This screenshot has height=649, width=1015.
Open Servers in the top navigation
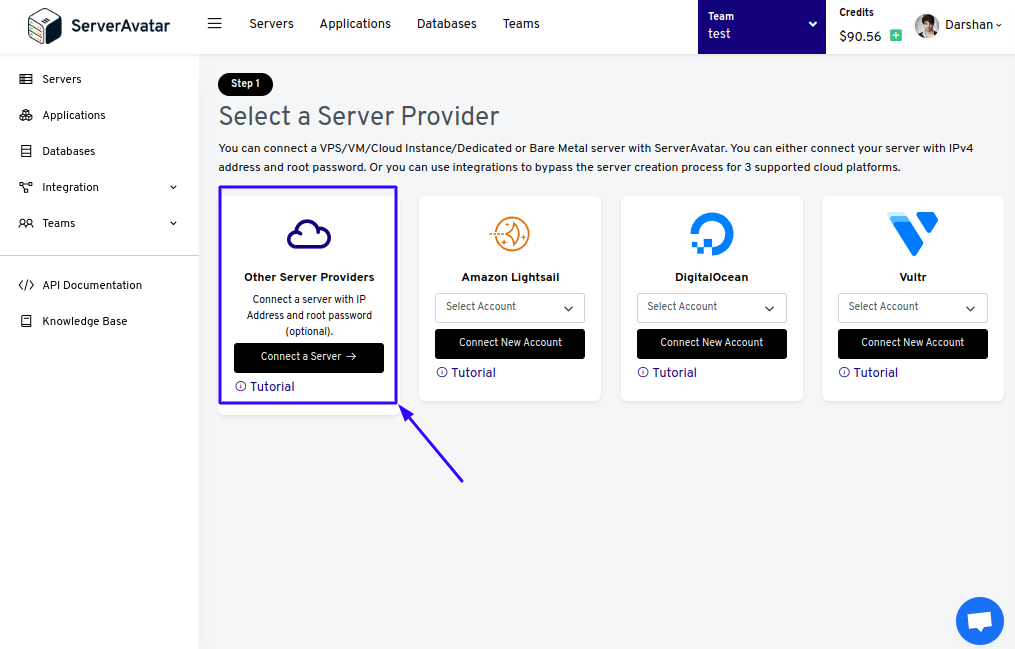(x=271, y=24)
